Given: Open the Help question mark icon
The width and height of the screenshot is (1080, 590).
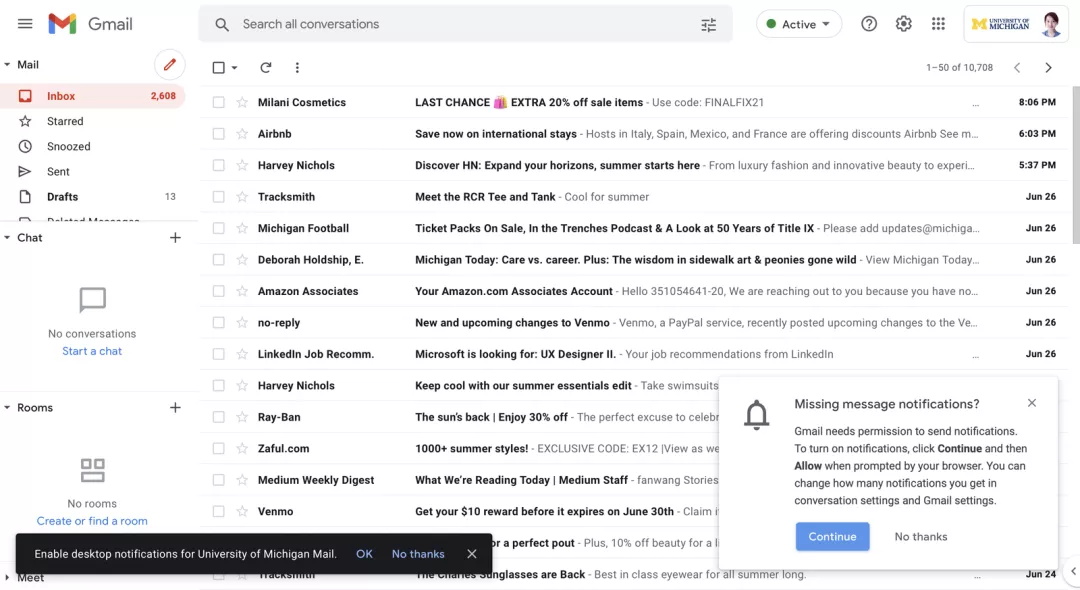Looking at the screenshot, I should [869, 24].
